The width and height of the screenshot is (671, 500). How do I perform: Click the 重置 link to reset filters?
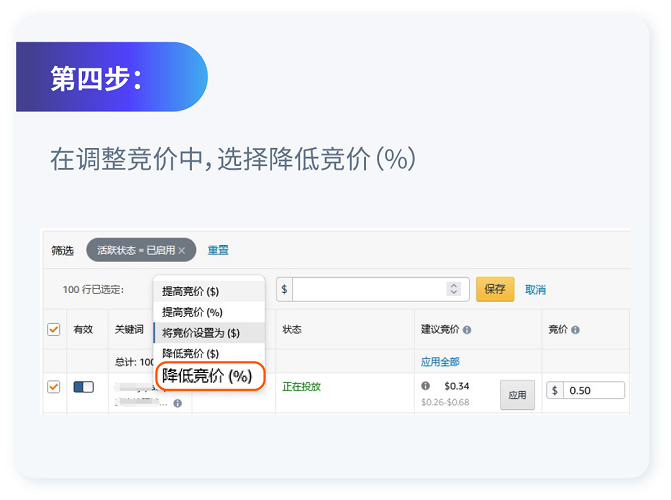[218, 250]
